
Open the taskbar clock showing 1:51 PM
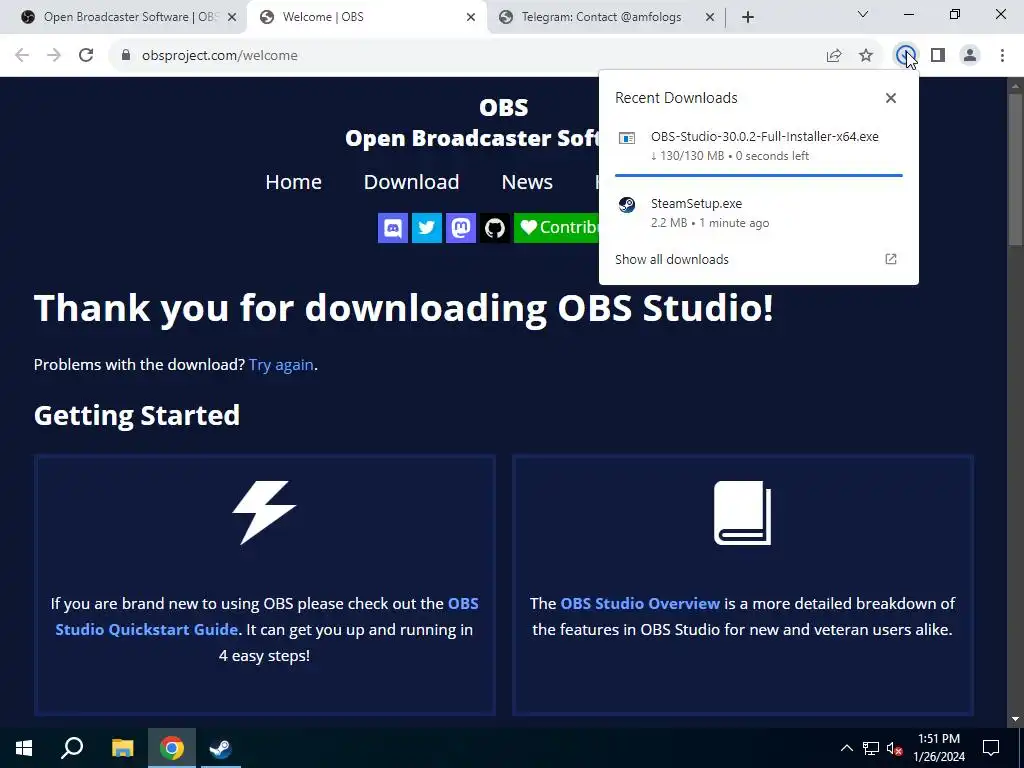pos(939,748)
